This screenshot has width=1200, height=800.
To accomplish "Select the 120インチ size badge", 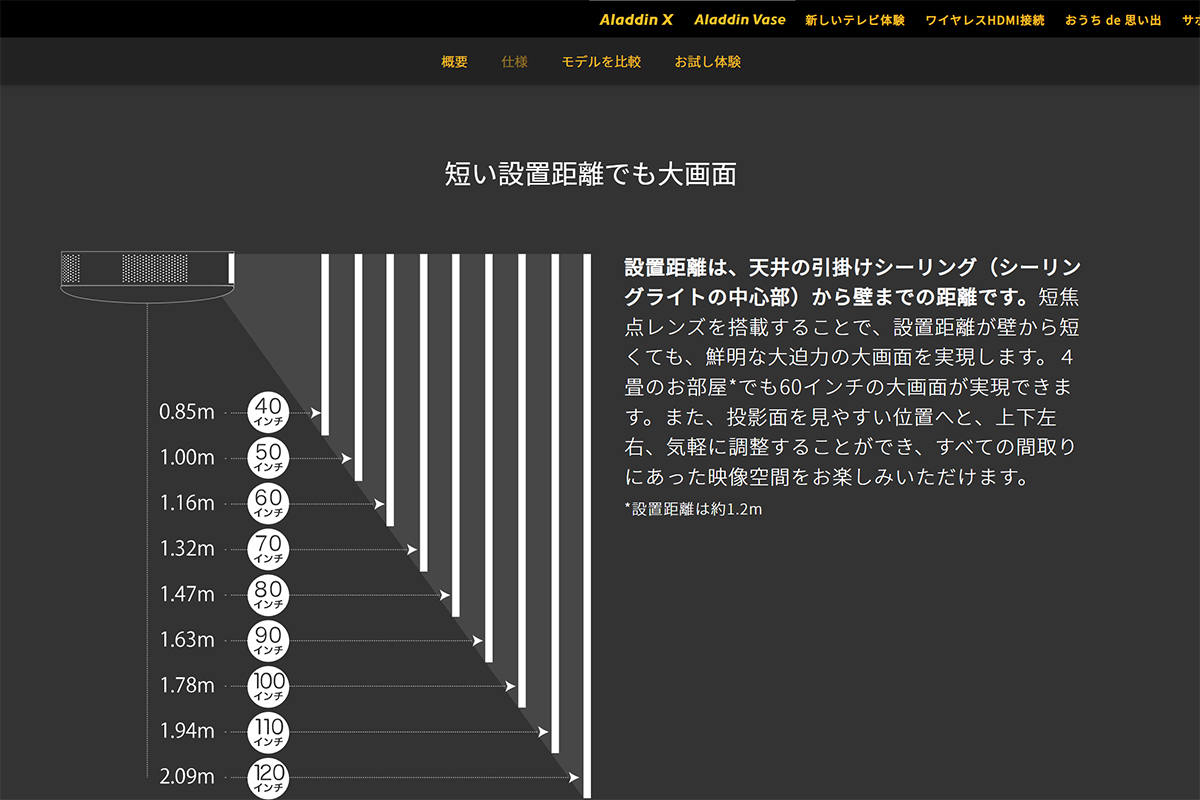I will 268,777.
